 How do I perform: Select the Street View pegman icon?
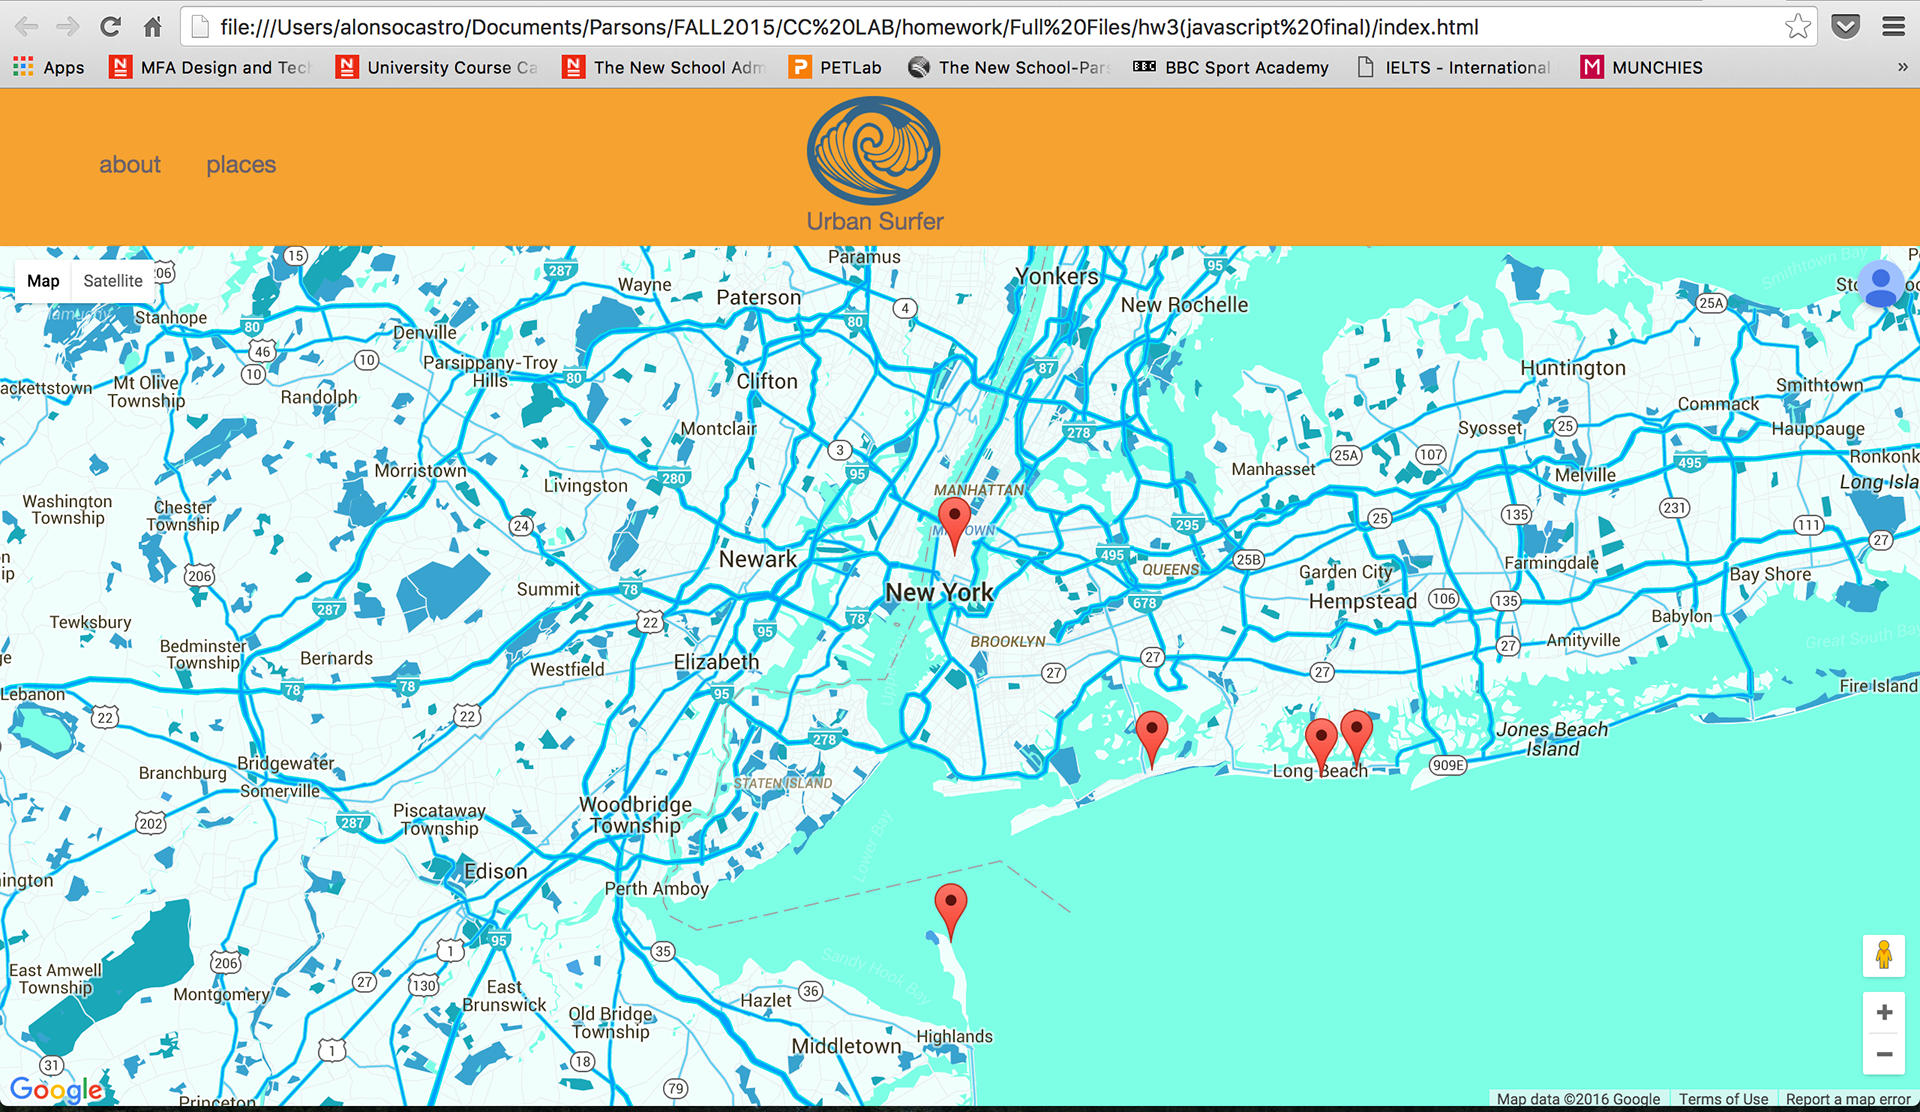(1884, 955)
